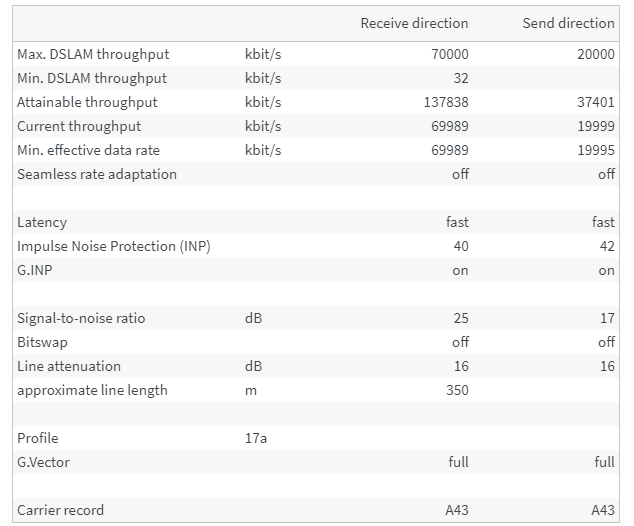Click the line length value 350
Viewport: 634px width, 526px height.
(456, 390)
